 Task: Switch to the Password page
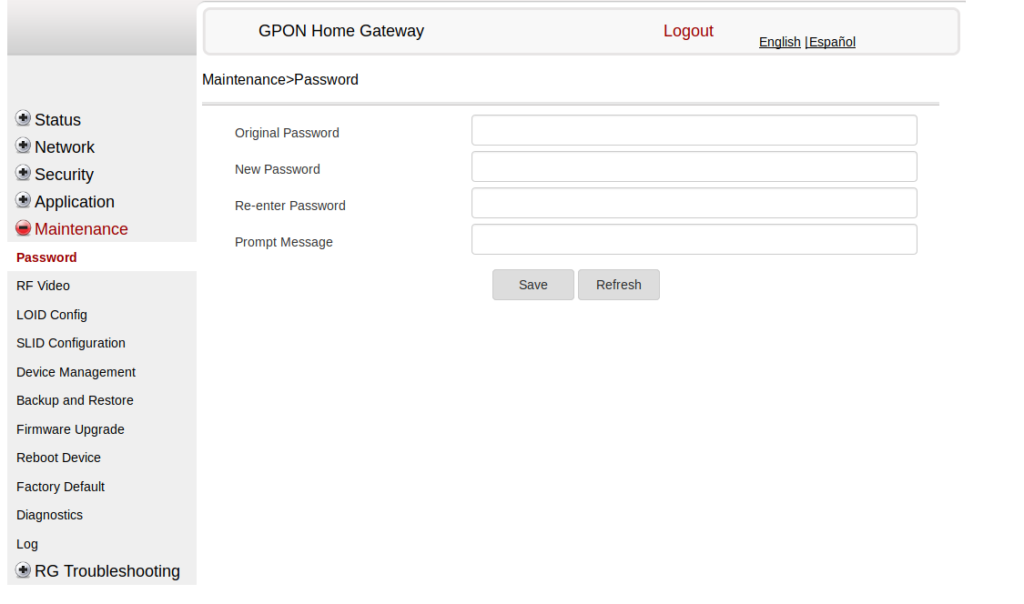[45, 257]
